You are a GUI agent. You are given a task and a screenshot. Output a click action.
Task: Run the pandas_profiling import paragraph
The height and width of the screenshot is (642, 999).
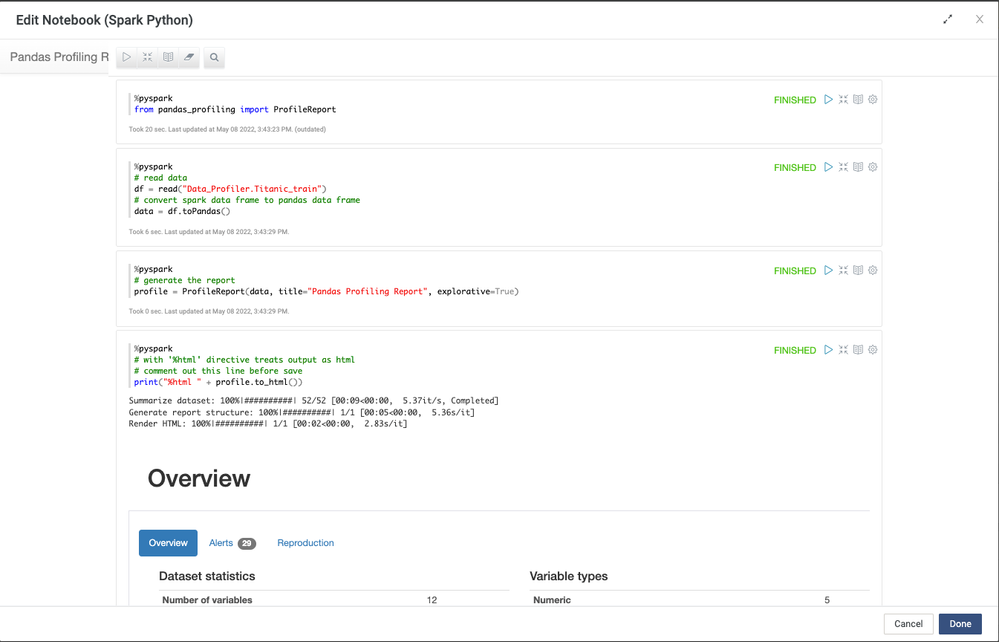coord(828,100)
